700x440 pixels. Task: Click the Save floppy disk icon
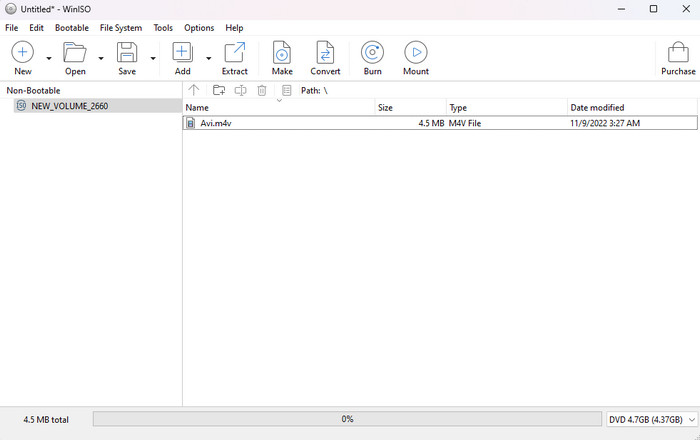pos(127,52)
